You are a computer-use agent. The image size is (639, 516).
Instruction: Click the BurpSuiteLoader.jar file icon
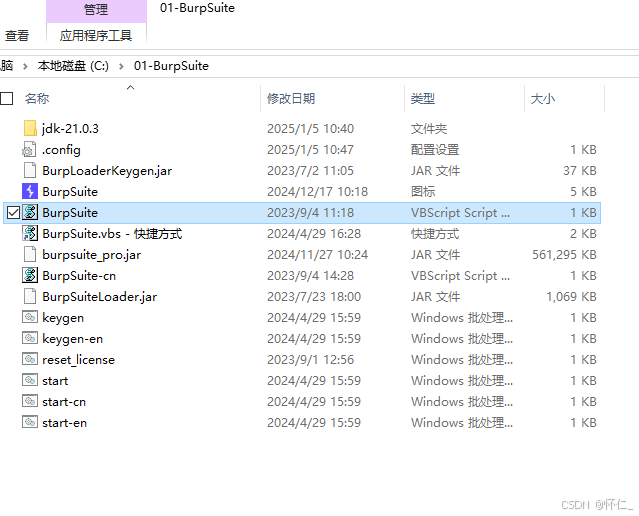[30, 296]
